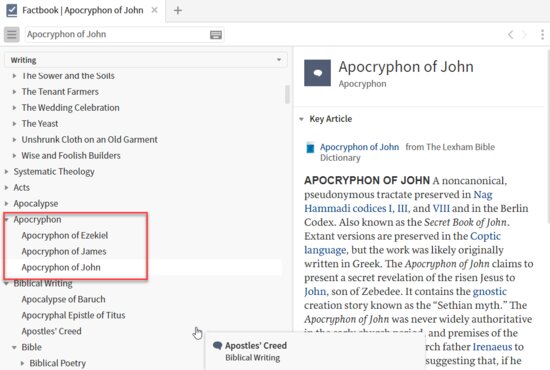Follow the Irenaeus link
Screen dimensions: 550x370
pos(492,347)
